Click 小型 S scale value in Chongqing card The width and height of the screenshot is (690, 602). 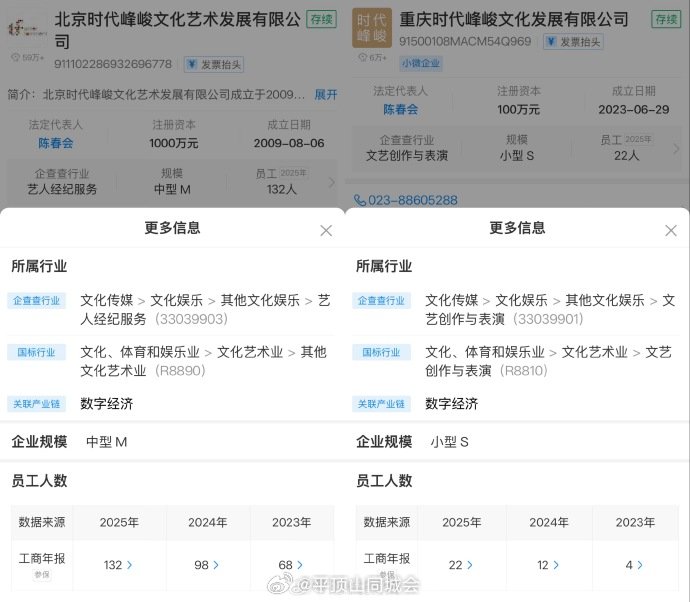(517, 156)
